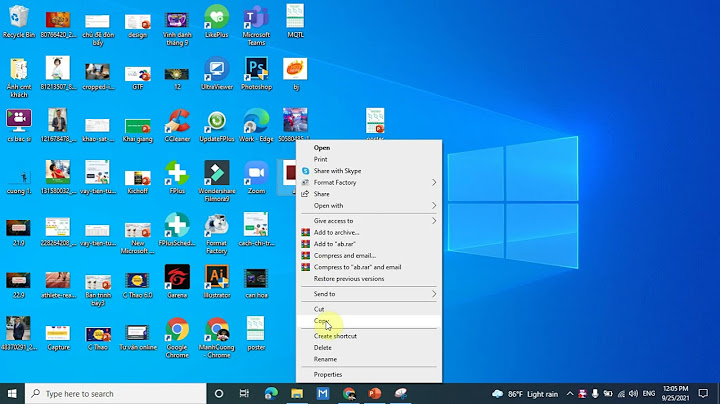Click Restore previous versions

click(x=370, y=279)
